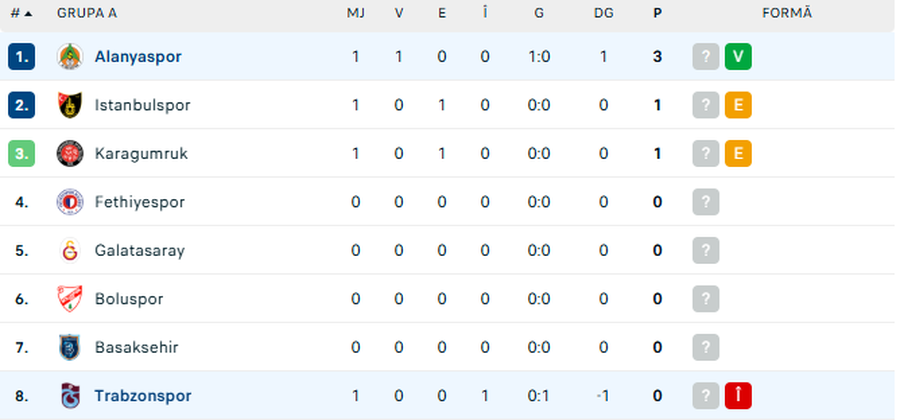Click the Boluspor team crest
The image size is (900, 420).
click(x=69, y=299)
